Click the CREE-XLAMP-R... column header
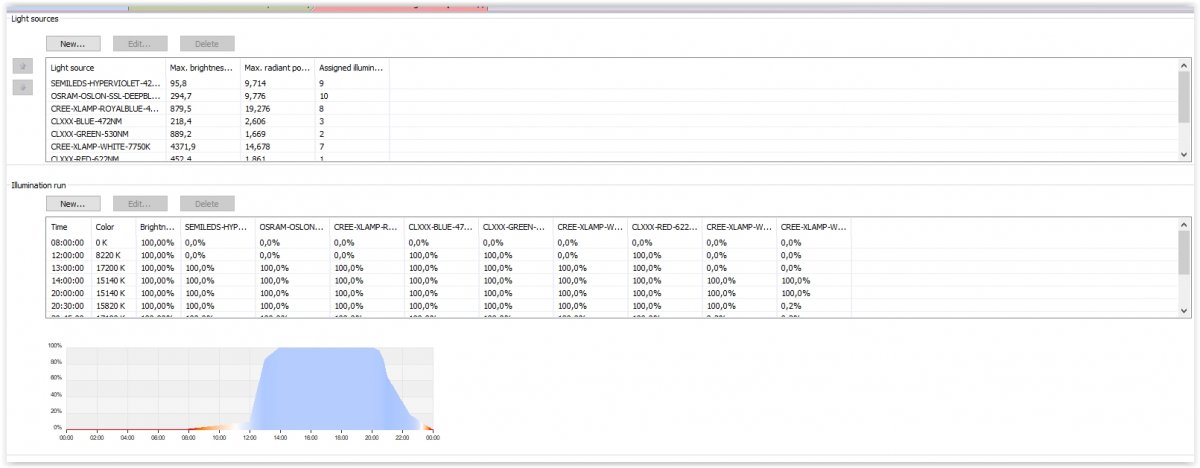This screenshot has height=468, width=1200. pos(367,227)
